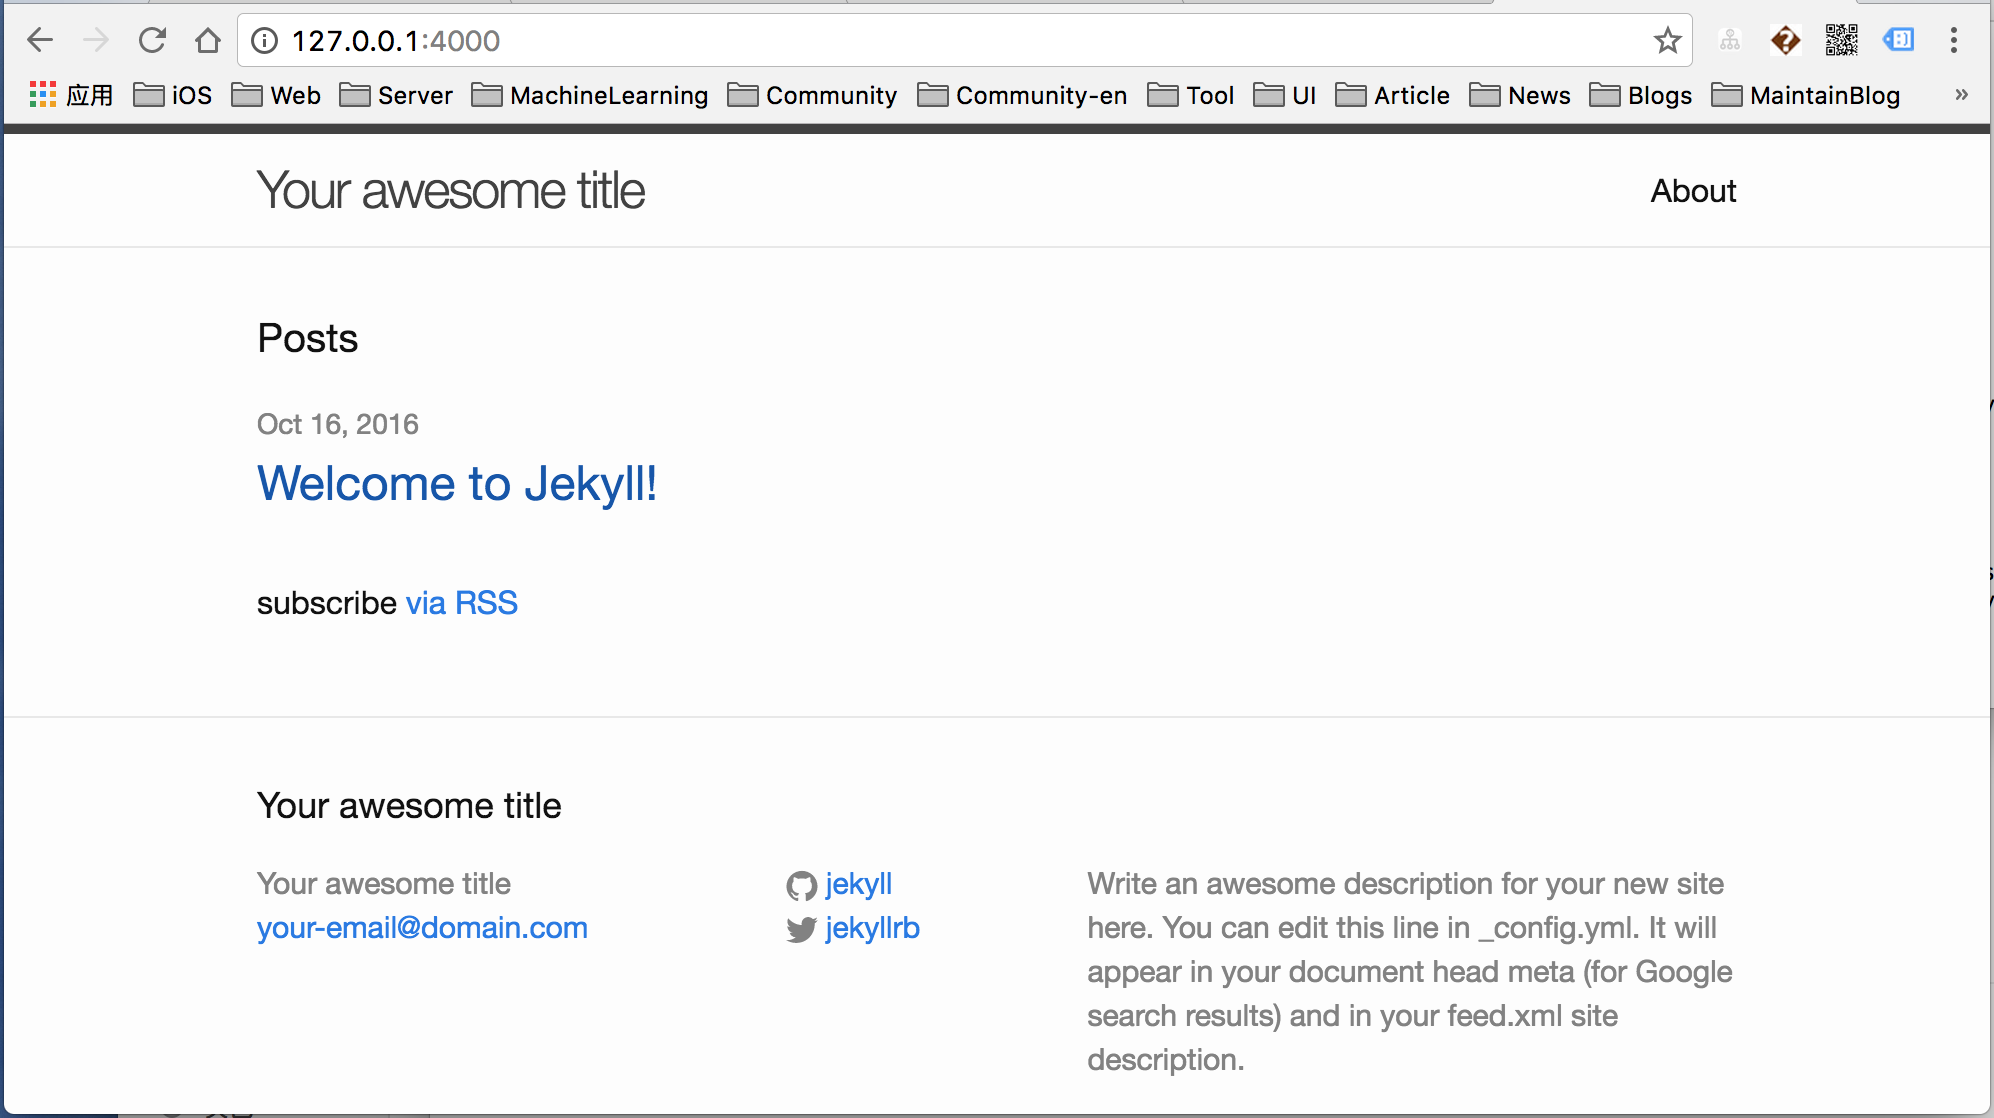Viewport: 1994px width, 1118px height.
Task: Open the QR code extension icon
Action: (1841, 40)
